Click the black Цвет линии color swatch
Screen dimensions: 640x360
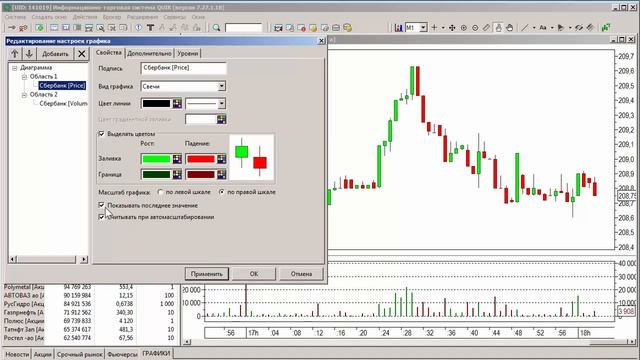point(156,103)
